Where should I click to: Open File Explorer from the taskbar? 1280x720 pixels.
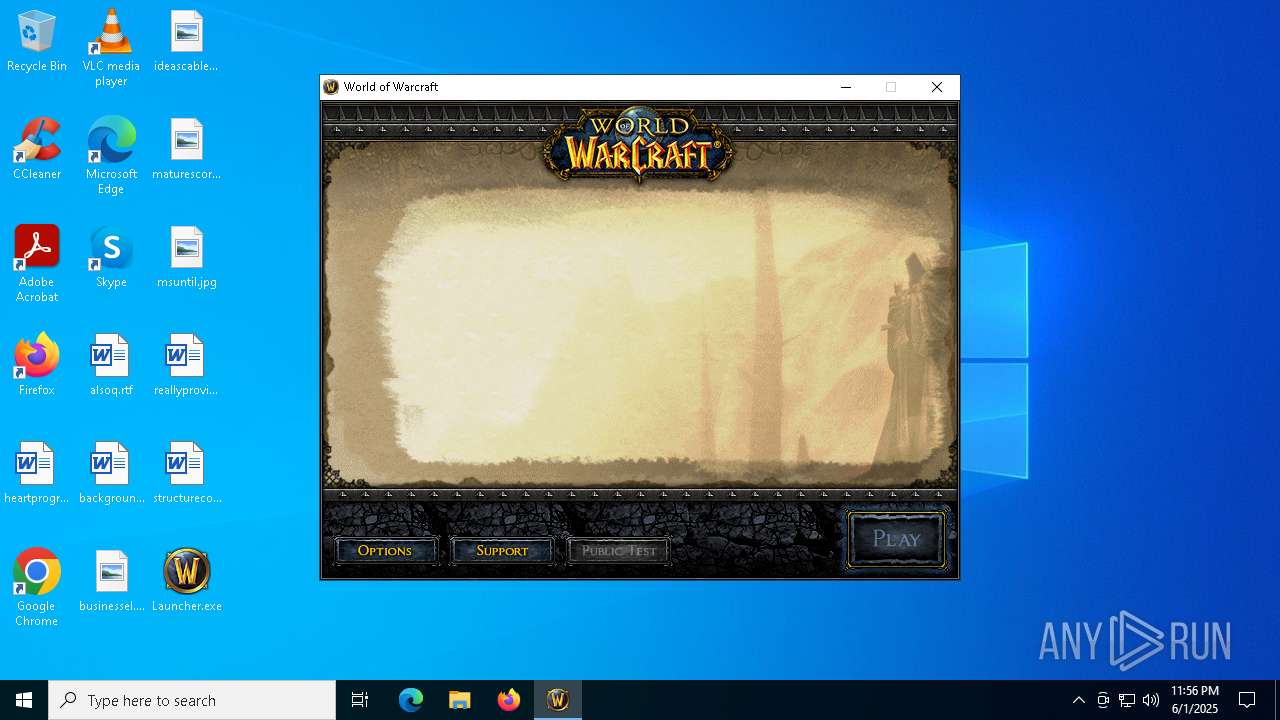460,700
